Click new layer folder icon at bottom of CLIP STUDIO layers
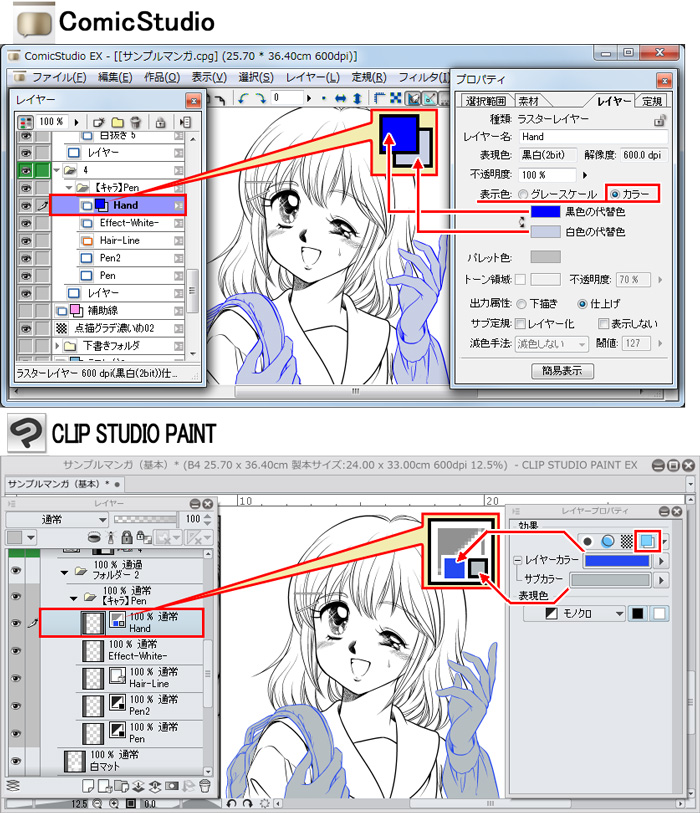This screenshot has height=813, width=700. [x=121, y=787]
